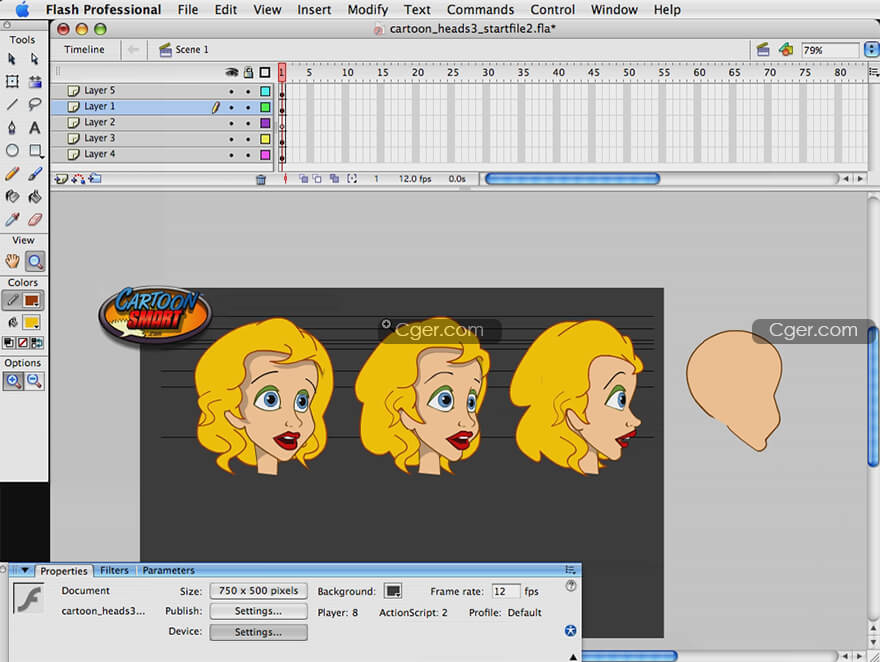880x662 pixels.
Task: Open the stroke color swatch
Action: [x=31, y=301]
